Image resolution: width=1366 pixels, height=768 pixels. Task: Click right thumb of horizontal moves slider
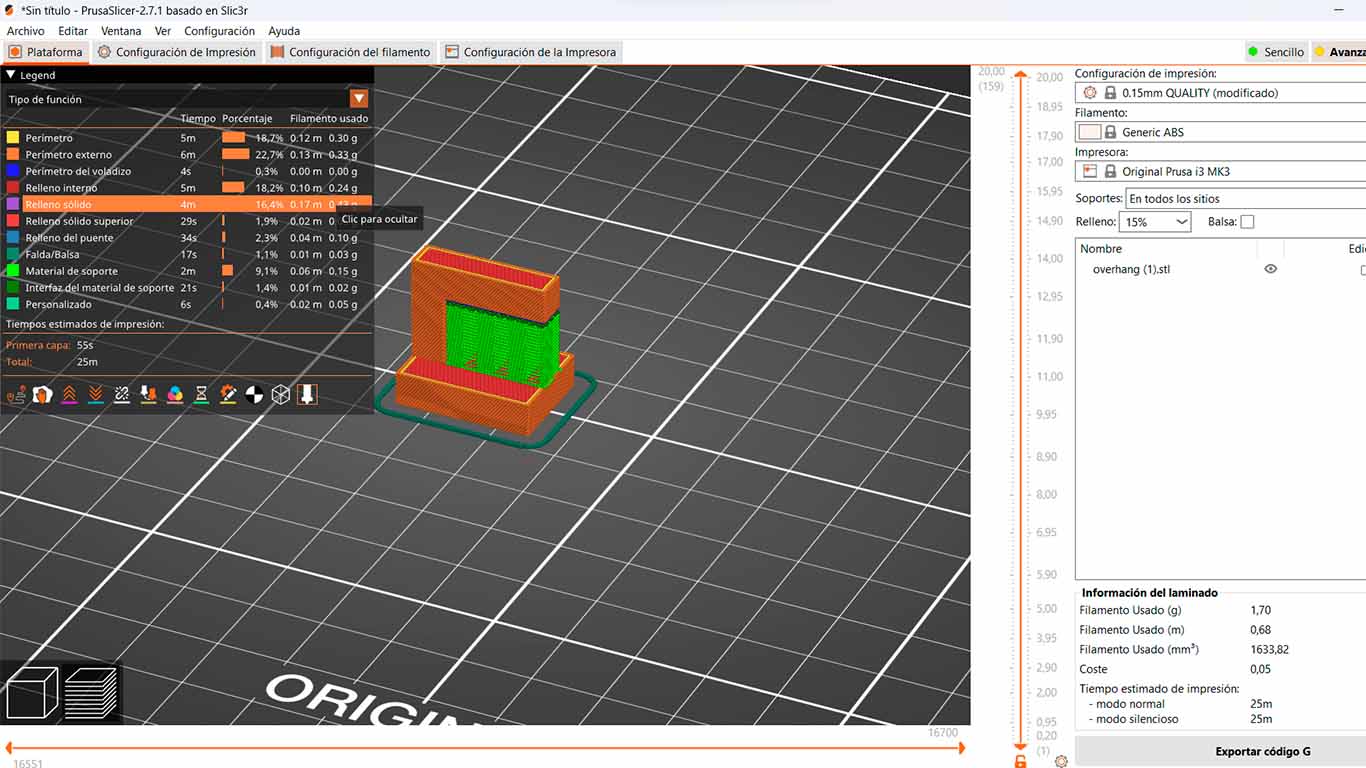coord(962,748)
